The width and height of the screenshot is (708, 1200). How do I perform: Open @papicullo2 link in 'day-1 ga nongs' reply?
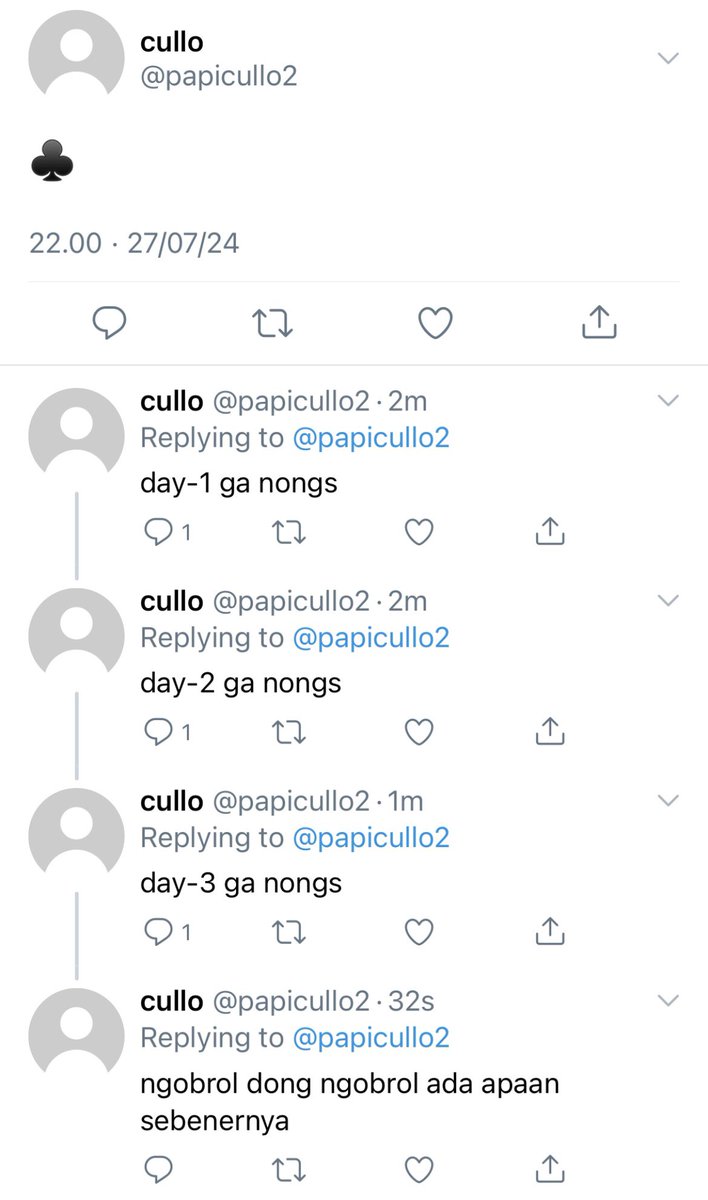click(370, 438)
